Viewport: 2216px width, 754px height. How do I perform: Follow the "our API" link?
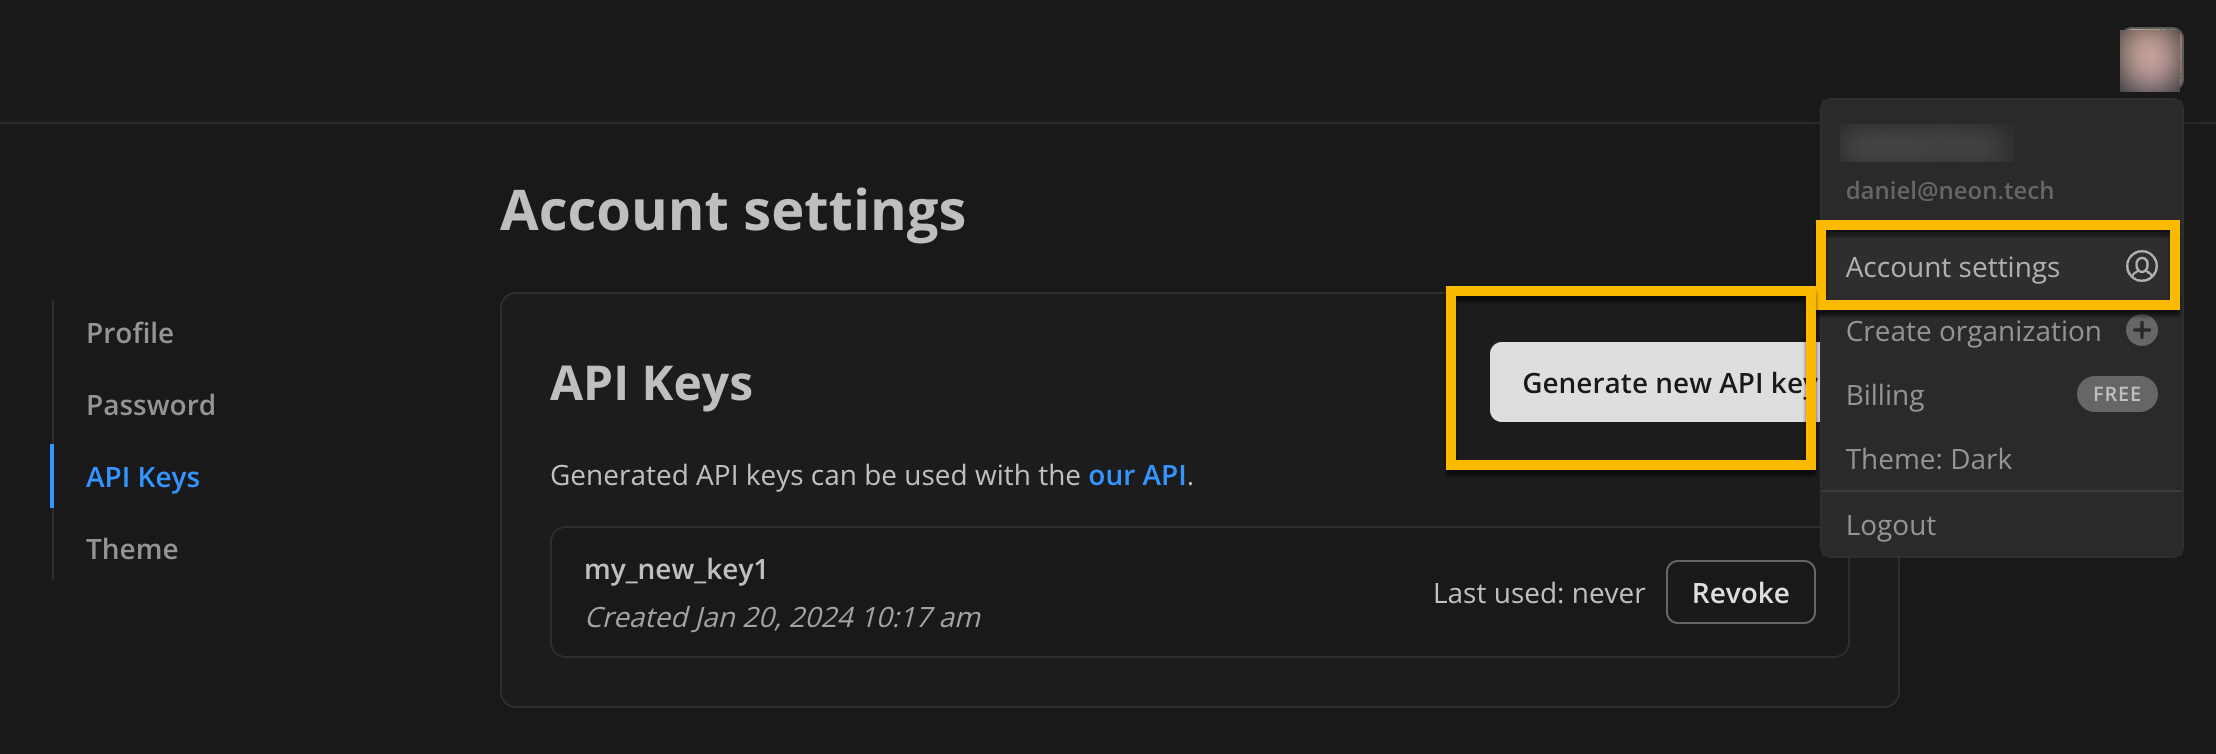pos(1137,475)
